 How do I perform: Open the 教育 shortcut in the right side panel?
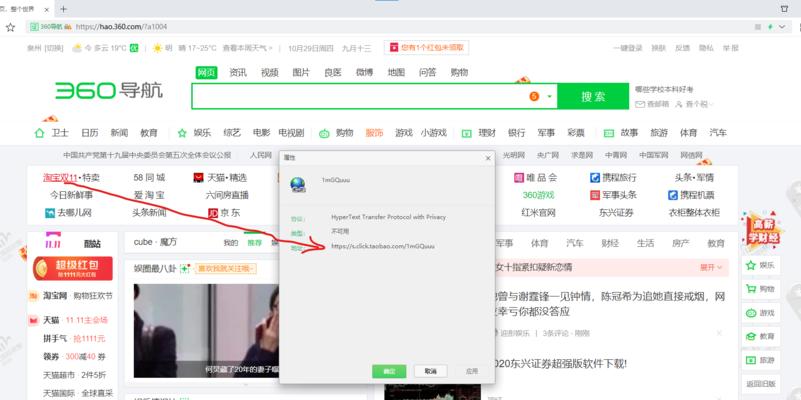click(761, 336)
